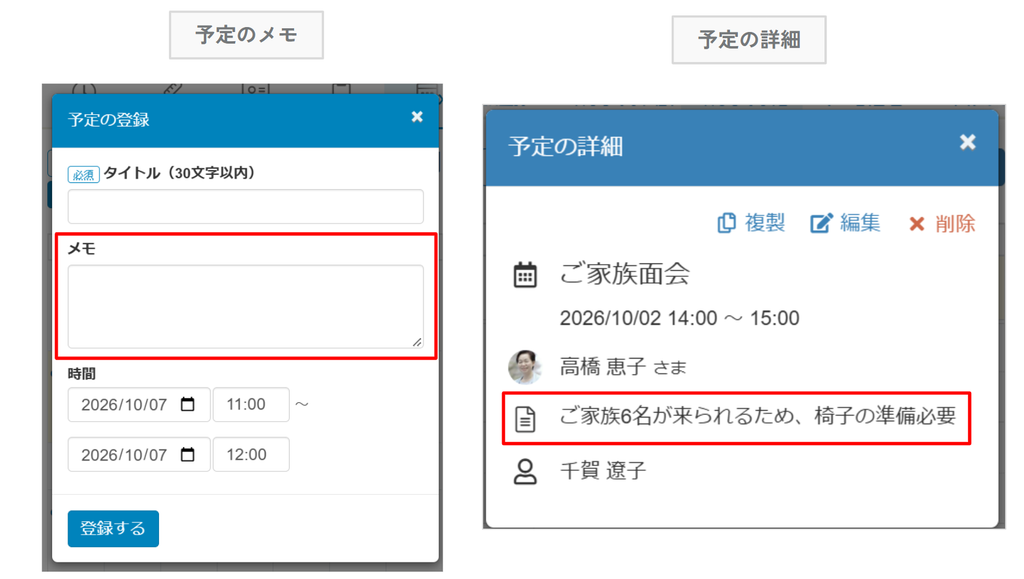
Task: Click the memo document icon
Action: (525, 419)
